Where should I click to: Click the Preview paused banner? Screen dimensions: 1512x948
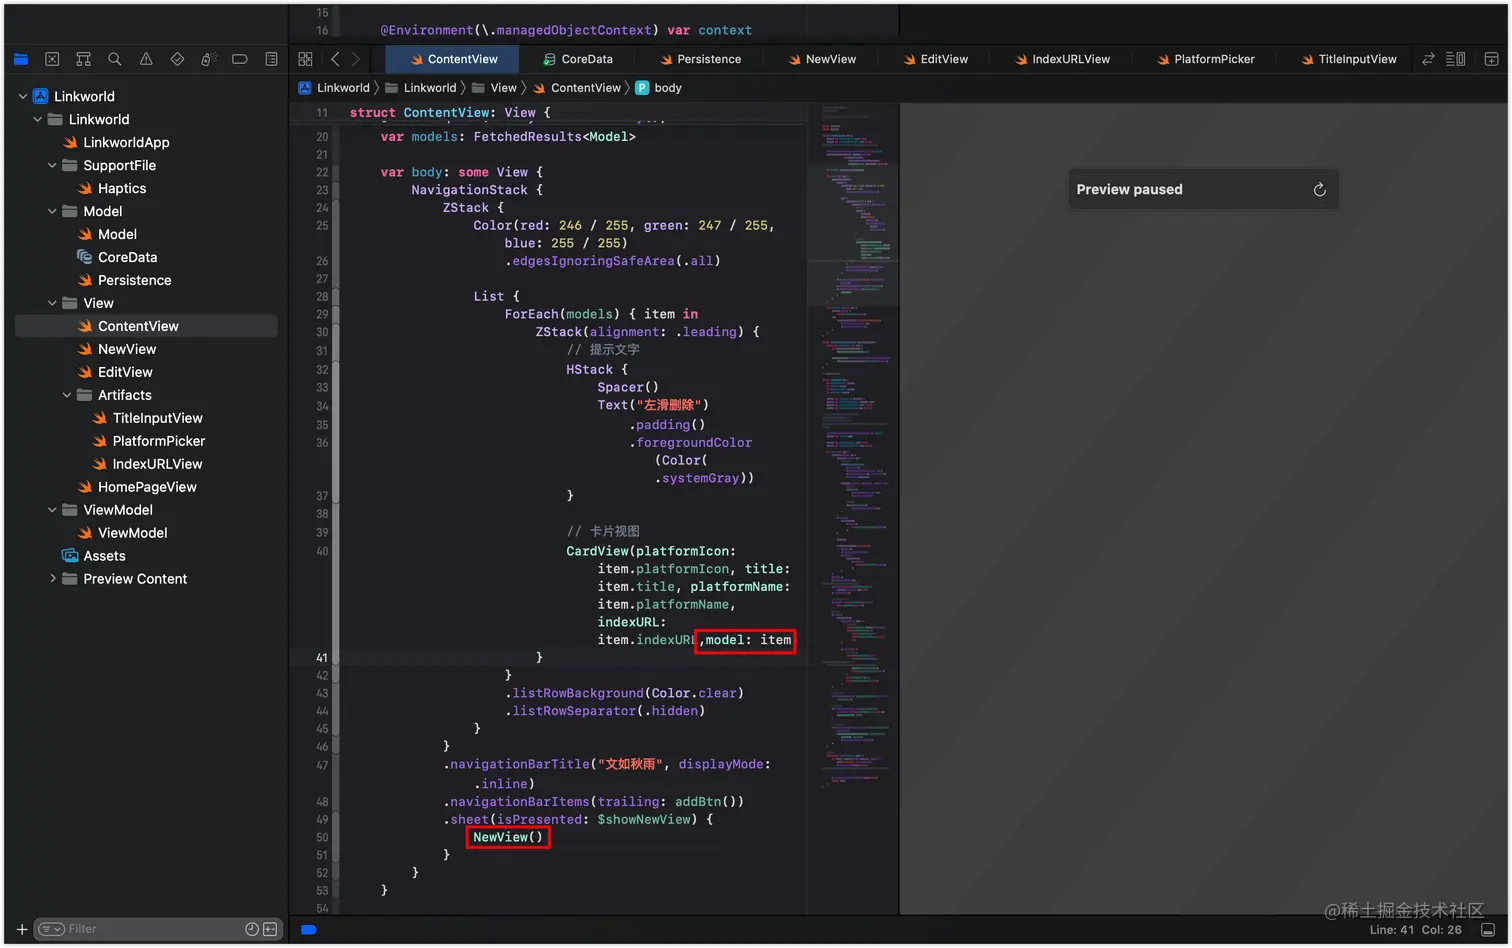[x=1203, y=189]
